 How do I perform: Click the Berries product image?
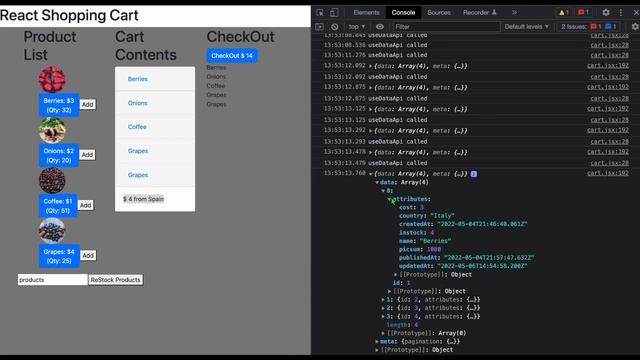pos(52,80)
